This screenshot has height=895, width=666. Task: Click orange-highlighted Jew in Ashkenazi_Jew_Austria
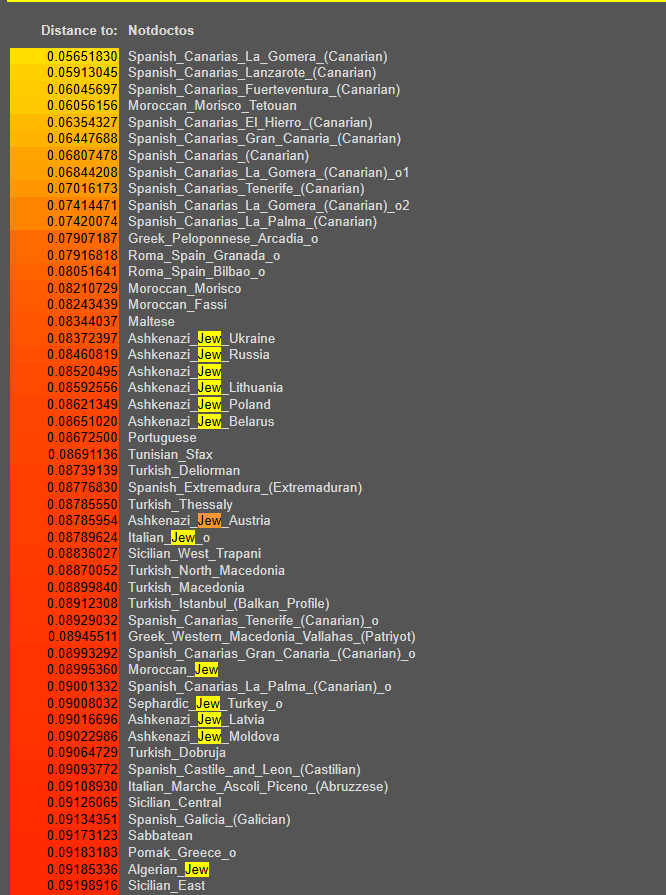pyautogui.click(x=209, y=521)
